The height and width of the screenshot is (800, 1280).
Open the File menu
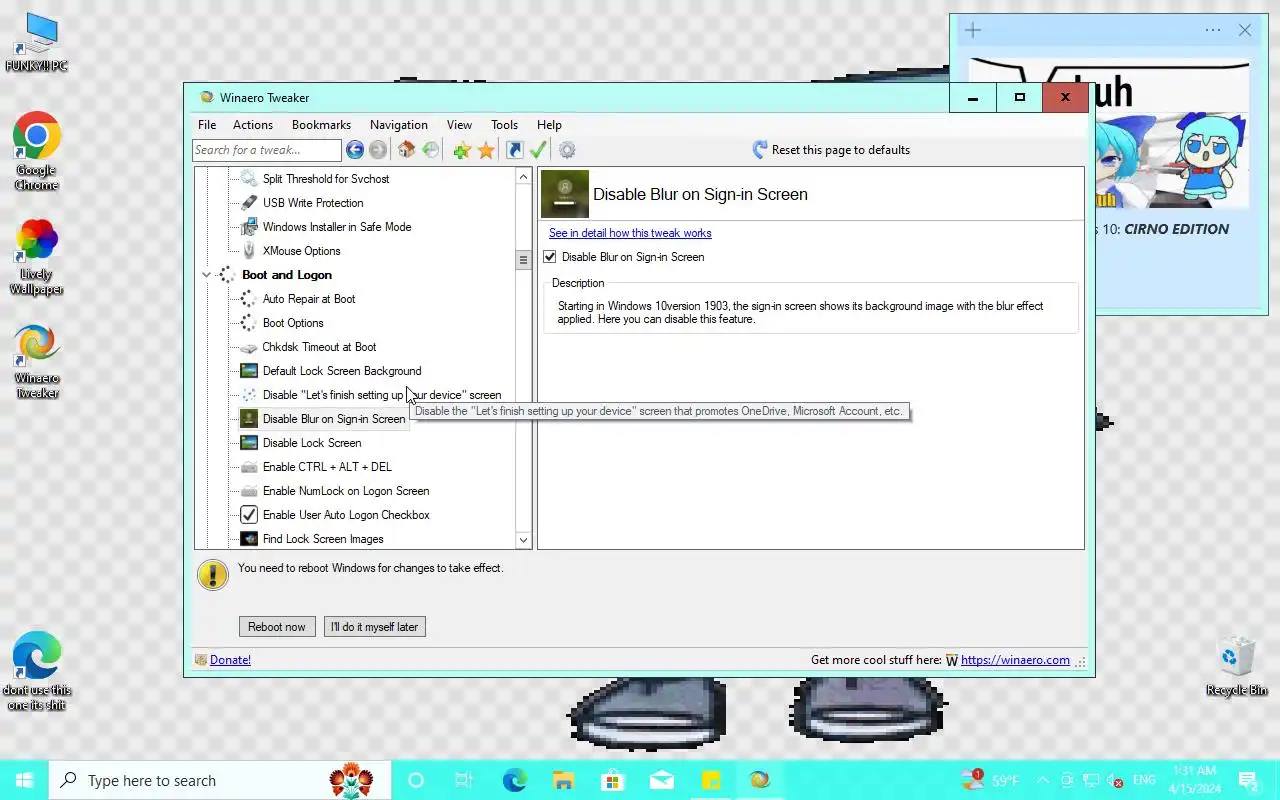pos(207,125)
